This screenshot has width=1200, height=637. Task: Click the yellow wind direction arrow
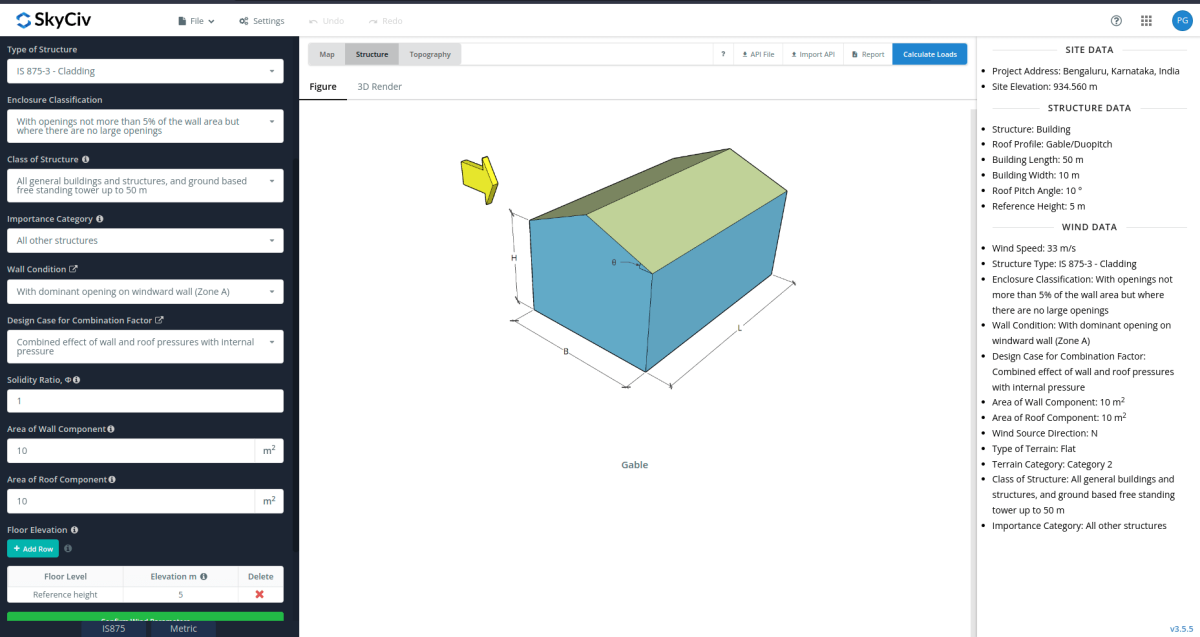[x=479, y=179]
